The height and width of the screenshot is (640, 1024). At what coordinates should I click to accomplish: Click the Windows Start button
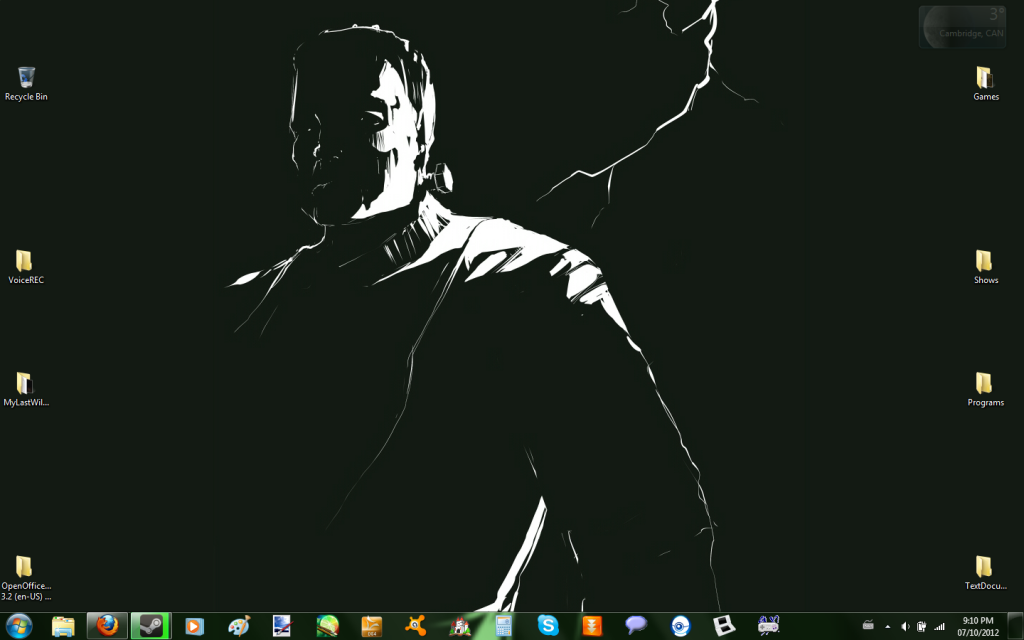tap(19, 626)
